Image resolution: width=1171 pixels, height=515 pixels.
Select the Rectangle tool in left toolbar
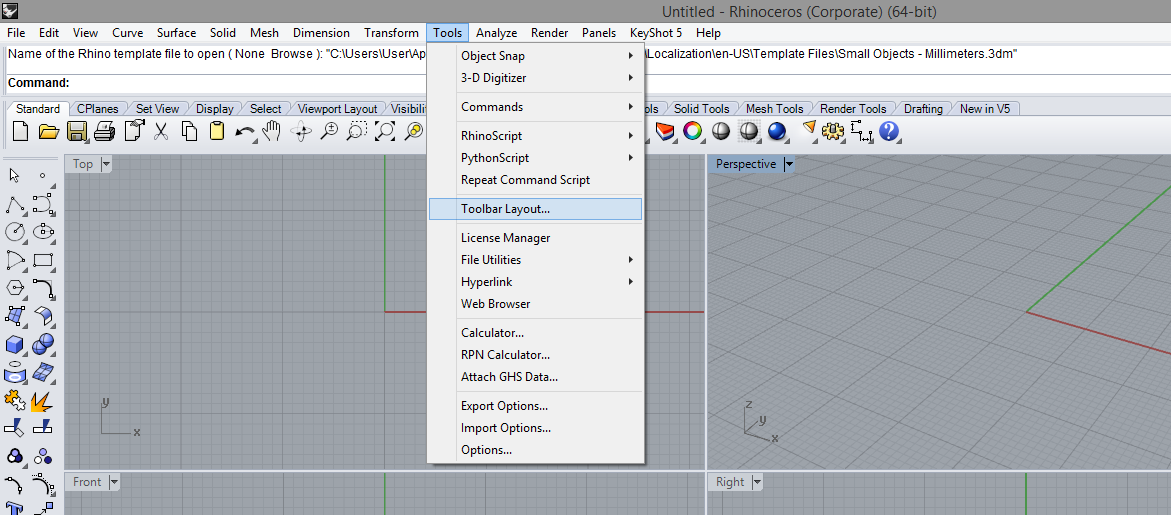[43, 260]
